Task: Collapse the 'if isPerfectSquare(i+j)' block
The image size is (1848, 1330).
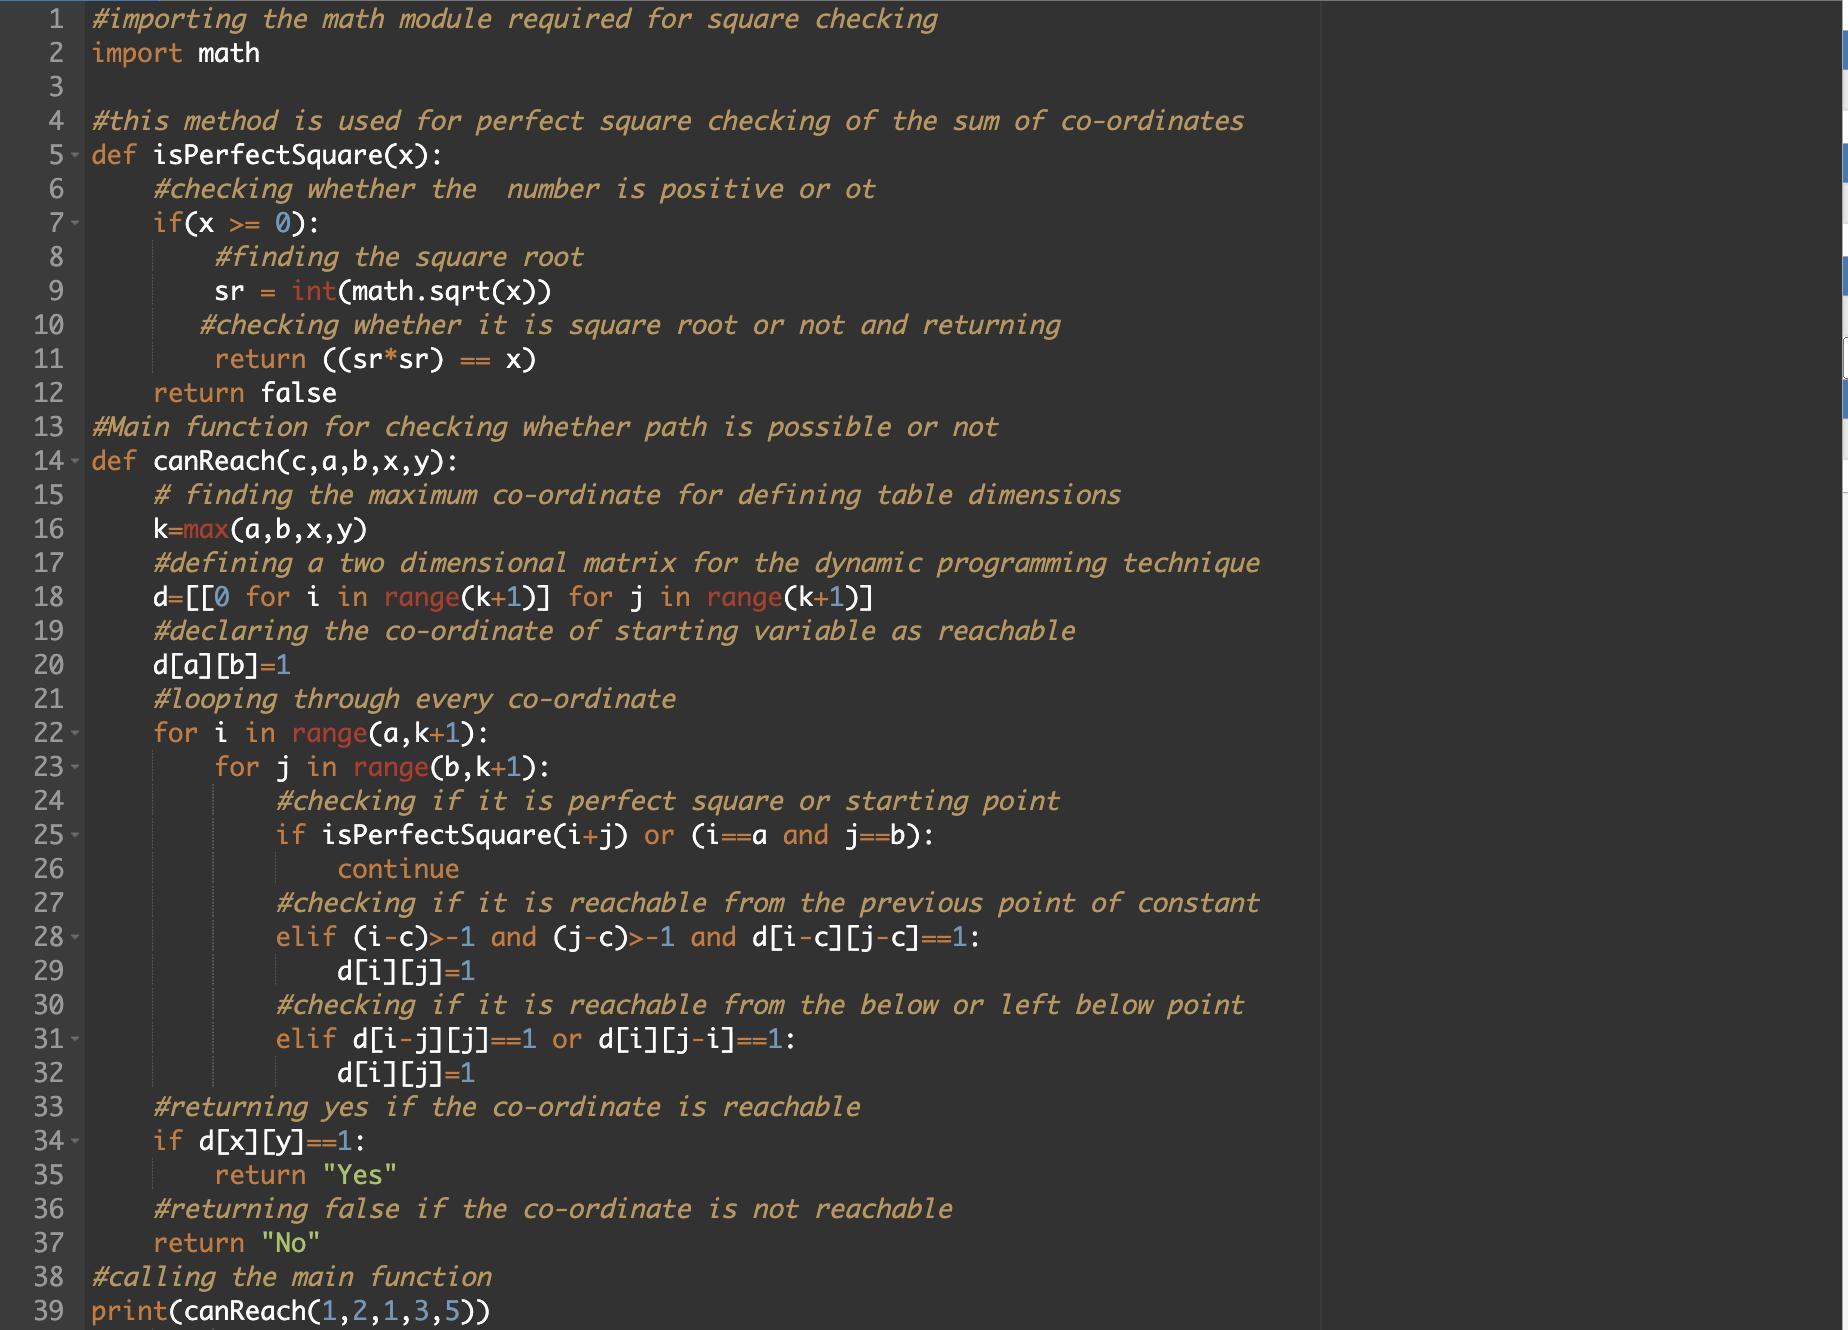Action: (x=75, y=836)
